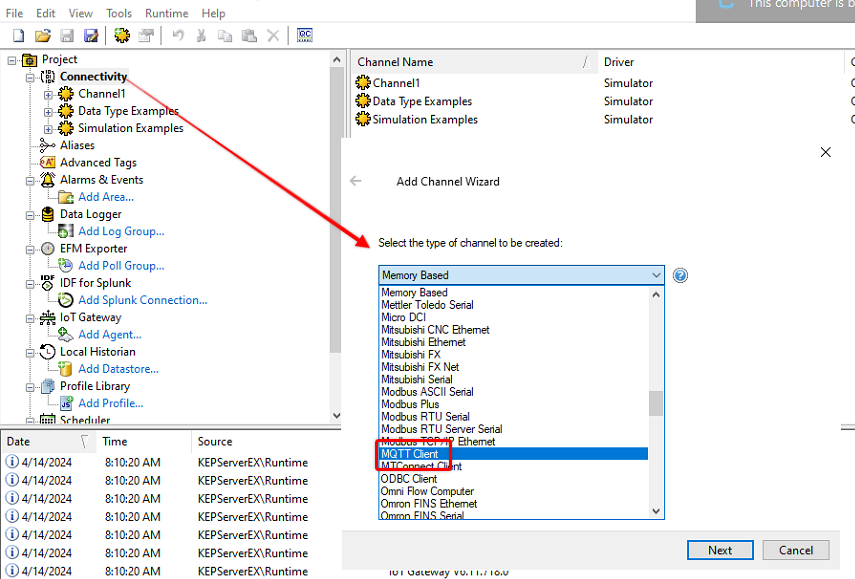Select MQTT Client in the driver list
Image resolution: width=855 pixels, height=579 pixels.
click(x=514, y=454)
